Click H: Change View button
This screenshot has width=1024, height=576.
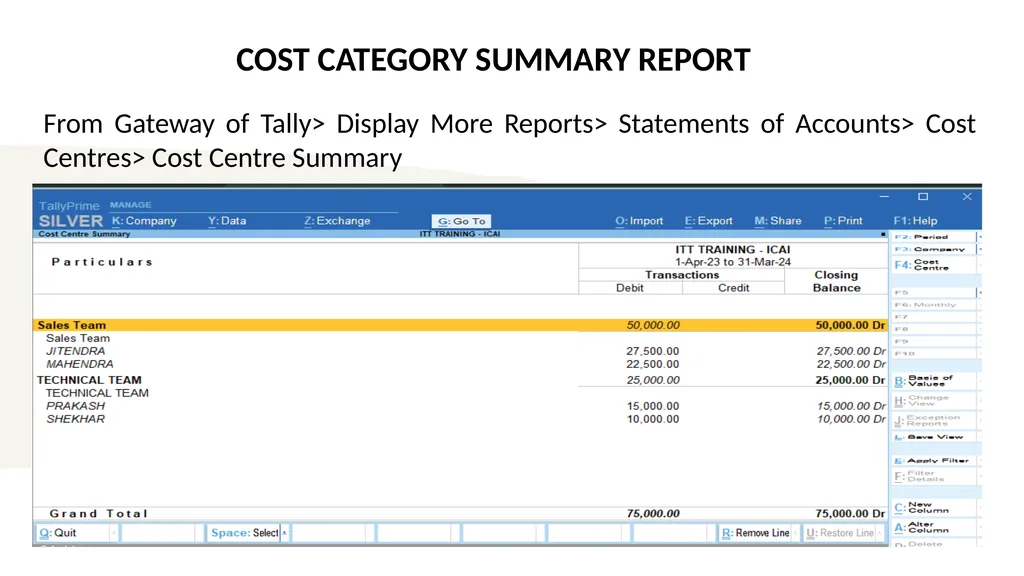click(x=933, y=400)
